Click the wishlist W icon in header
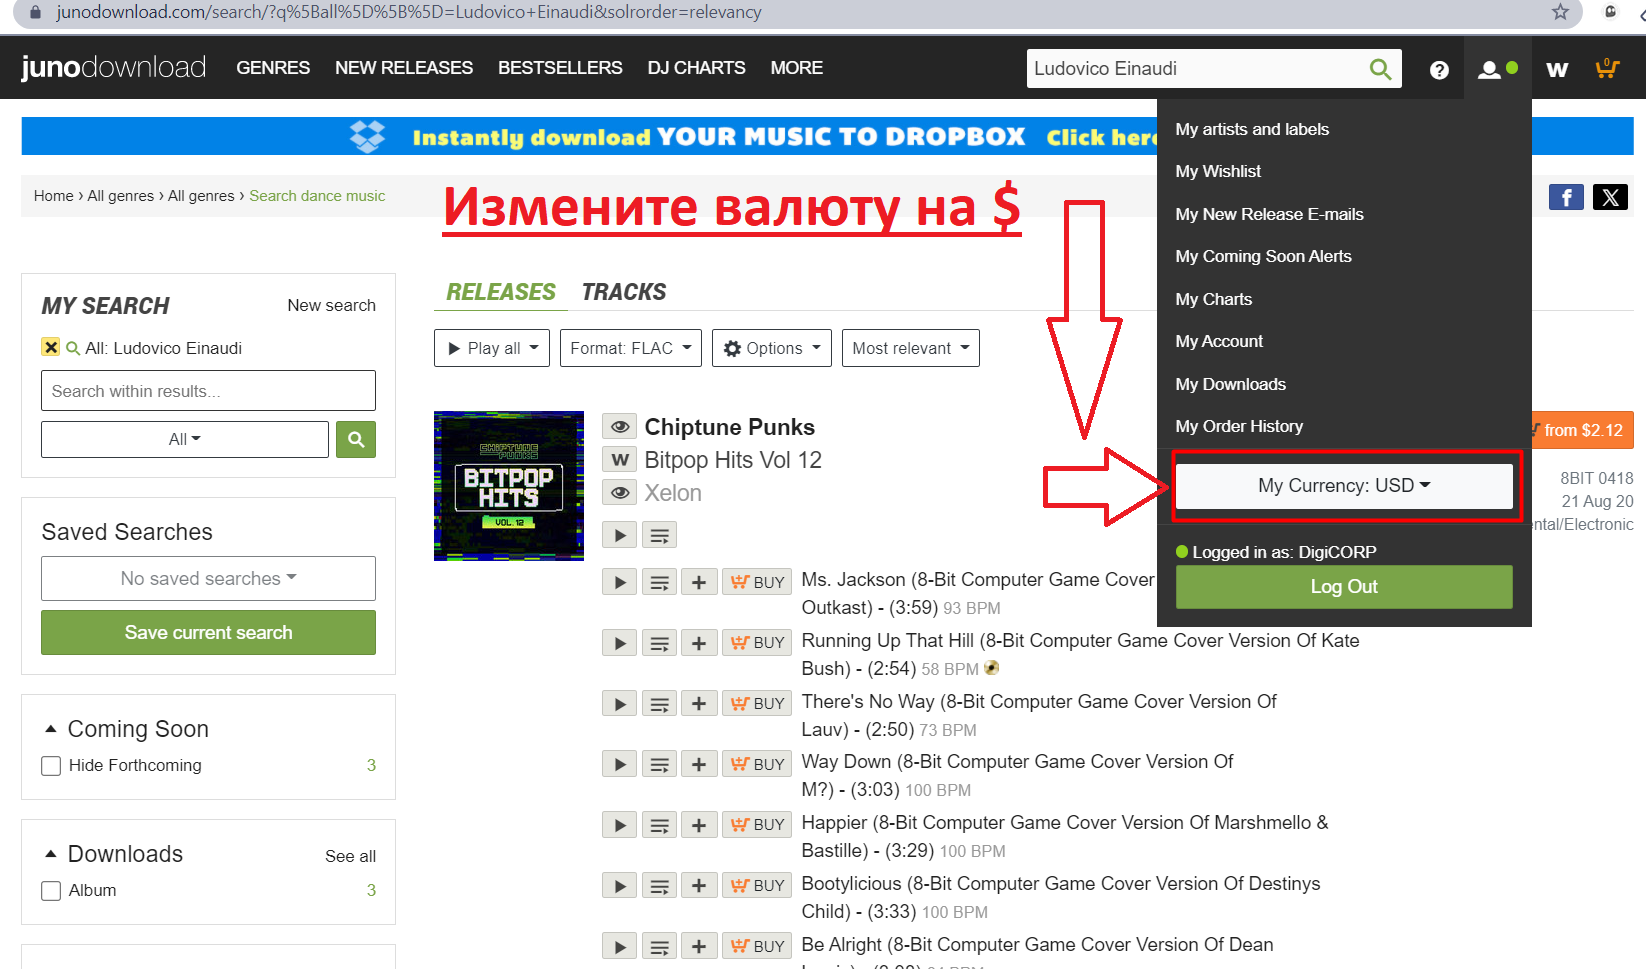 tap(1556, 69)
